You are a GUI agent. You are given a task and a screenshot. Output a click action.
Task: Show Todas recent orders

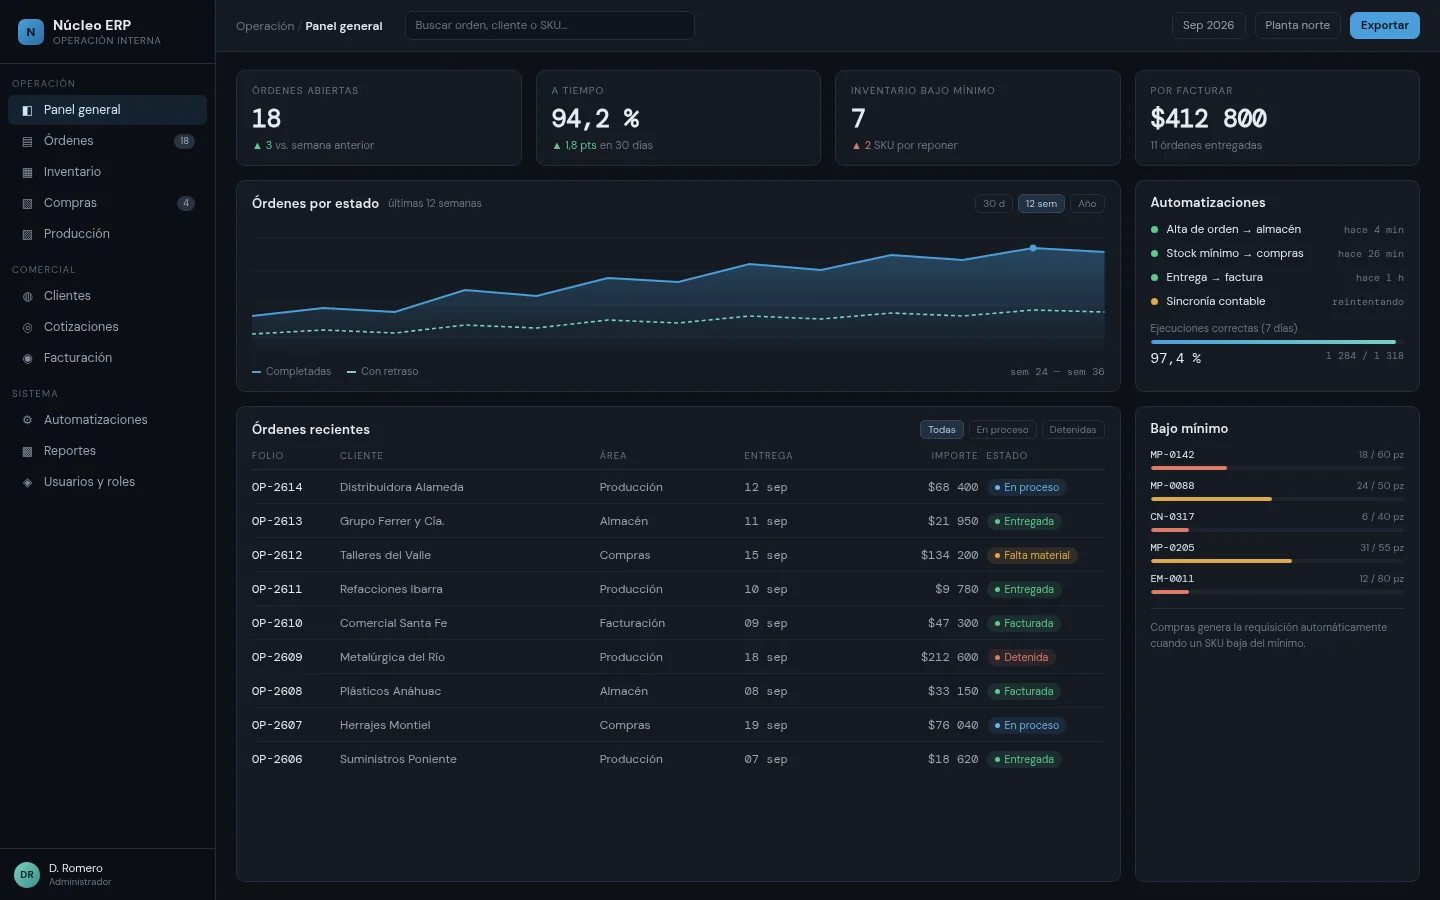(x=942, y=429)
